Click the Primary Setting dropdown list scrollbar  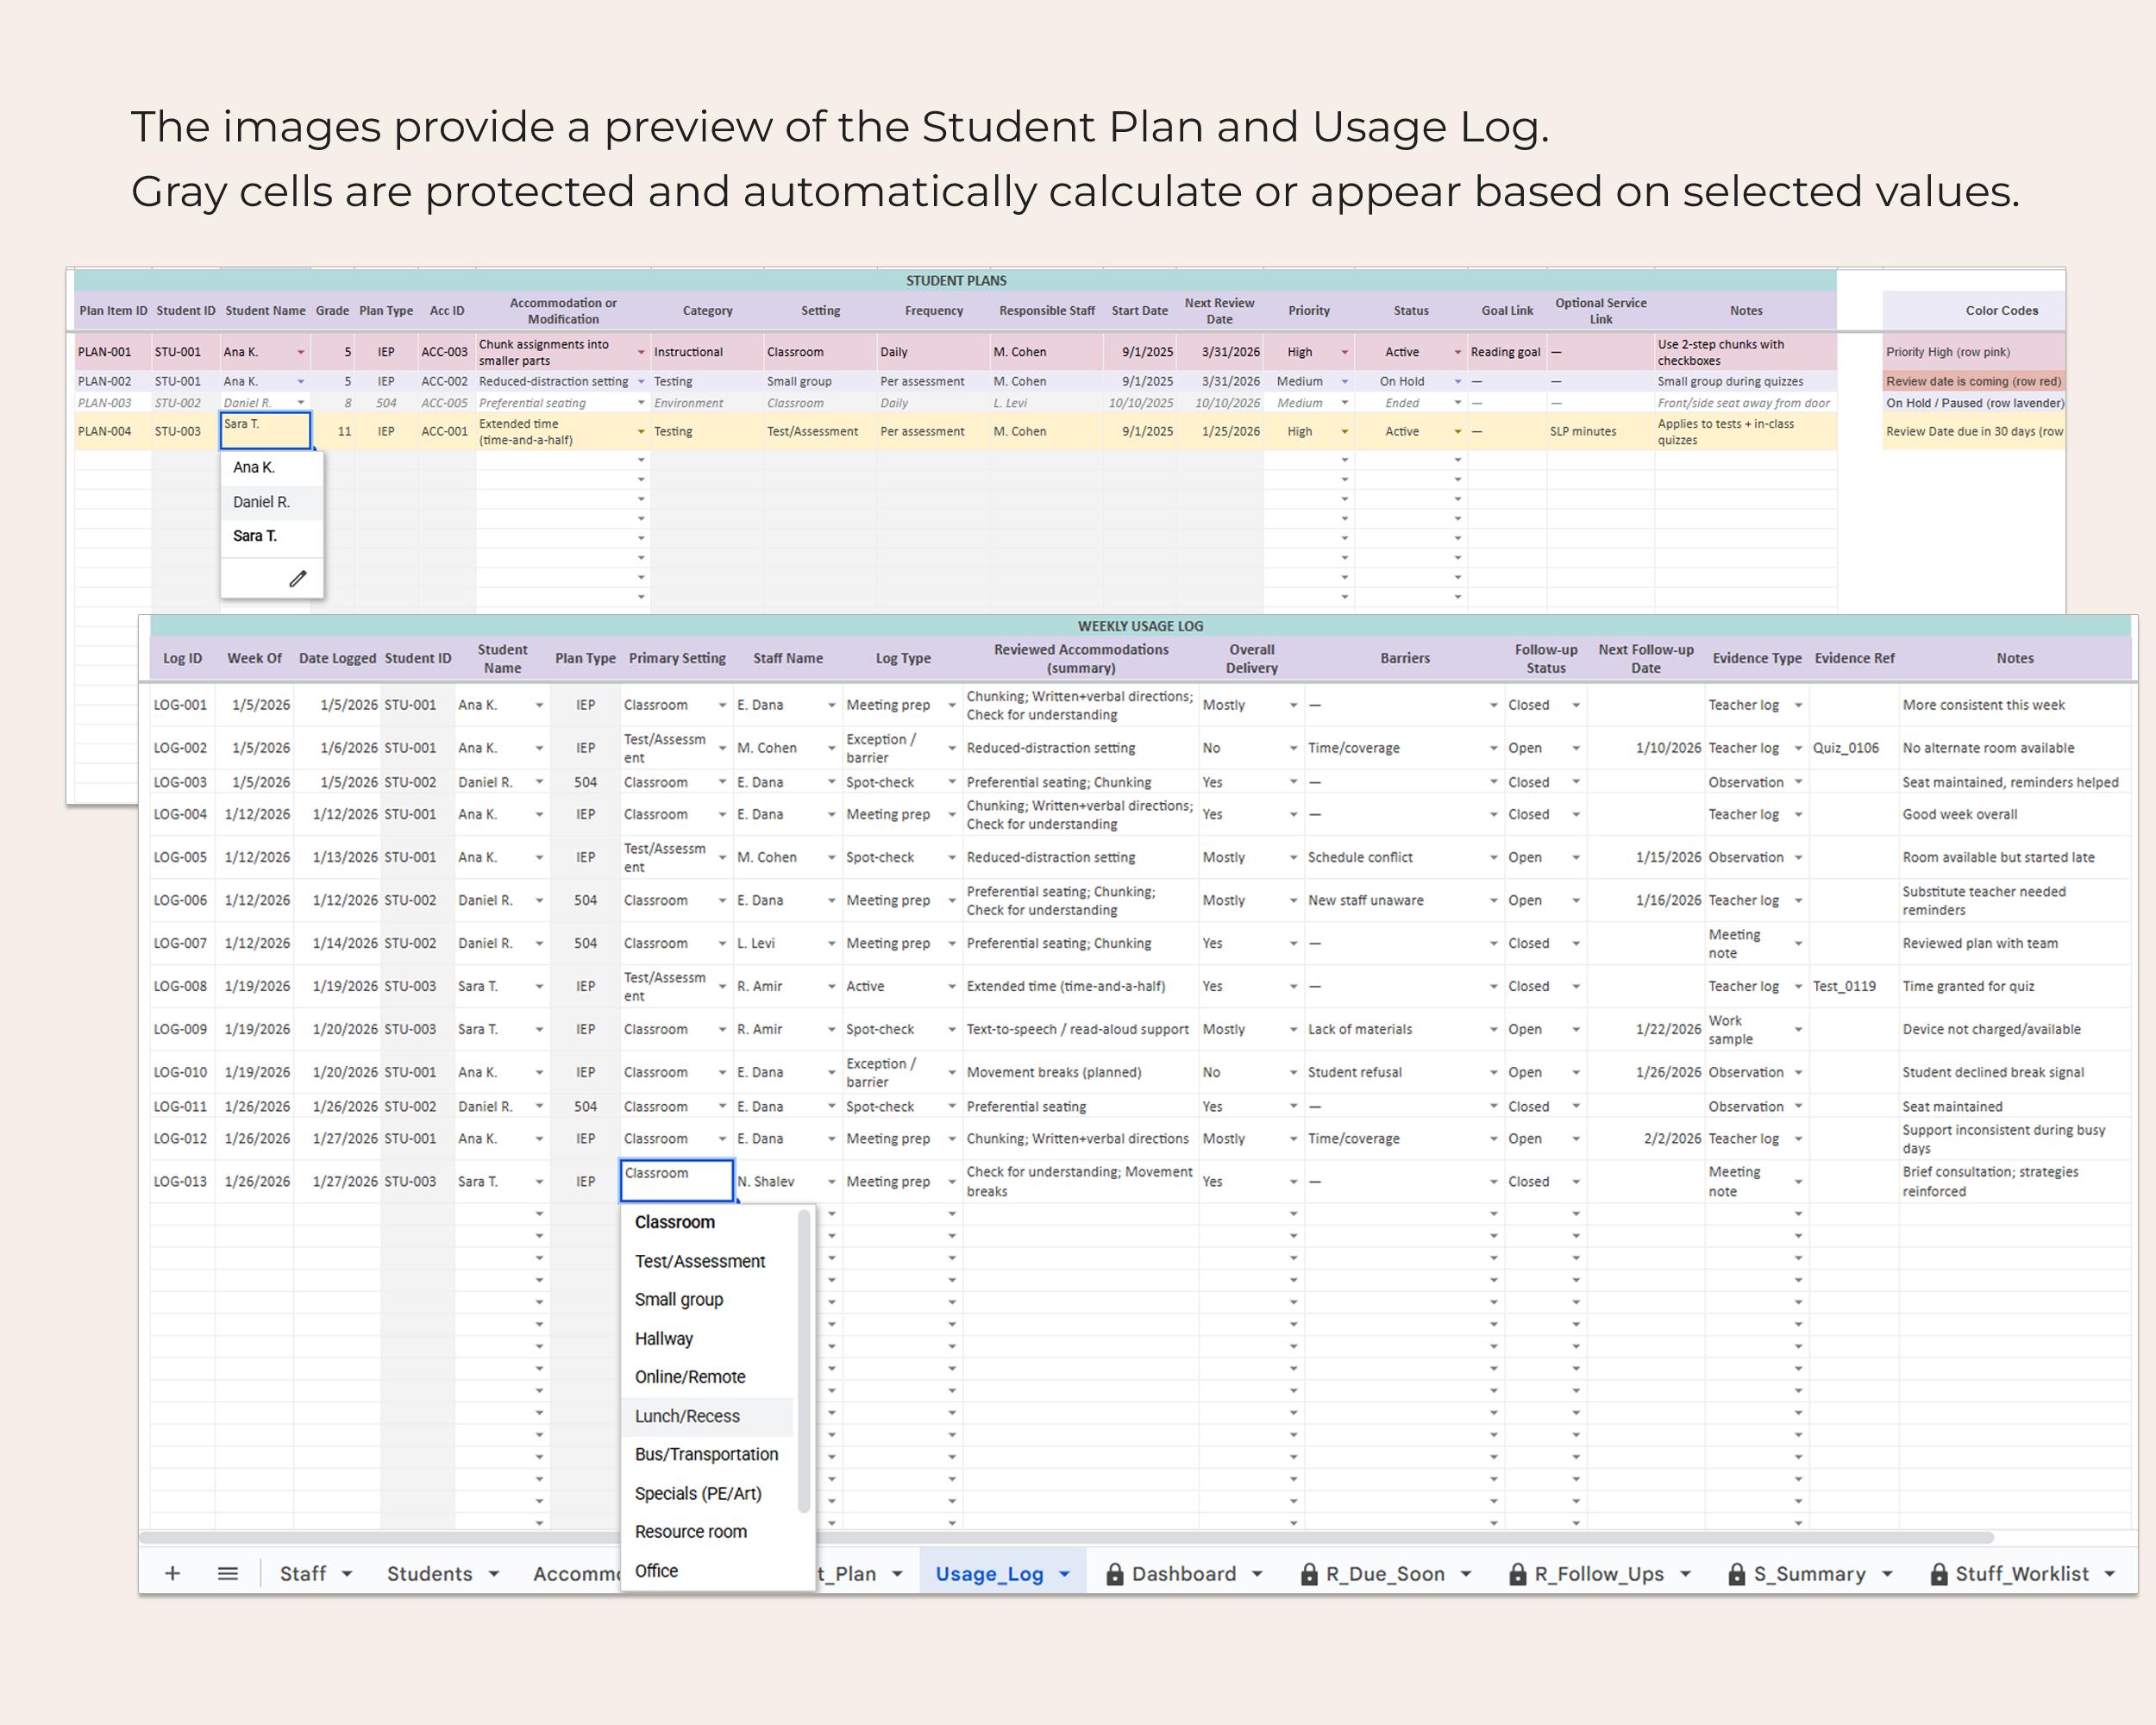pos(803,1361)
